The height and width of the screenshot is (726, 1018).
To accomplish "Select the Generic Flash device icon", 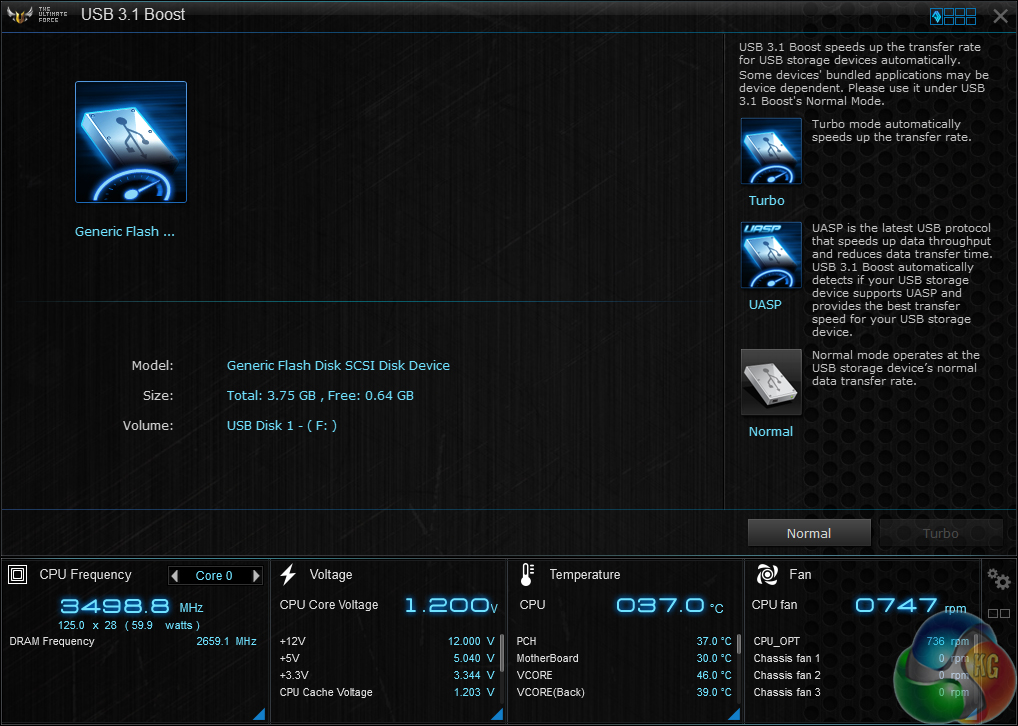I will [x=130, y=142].
